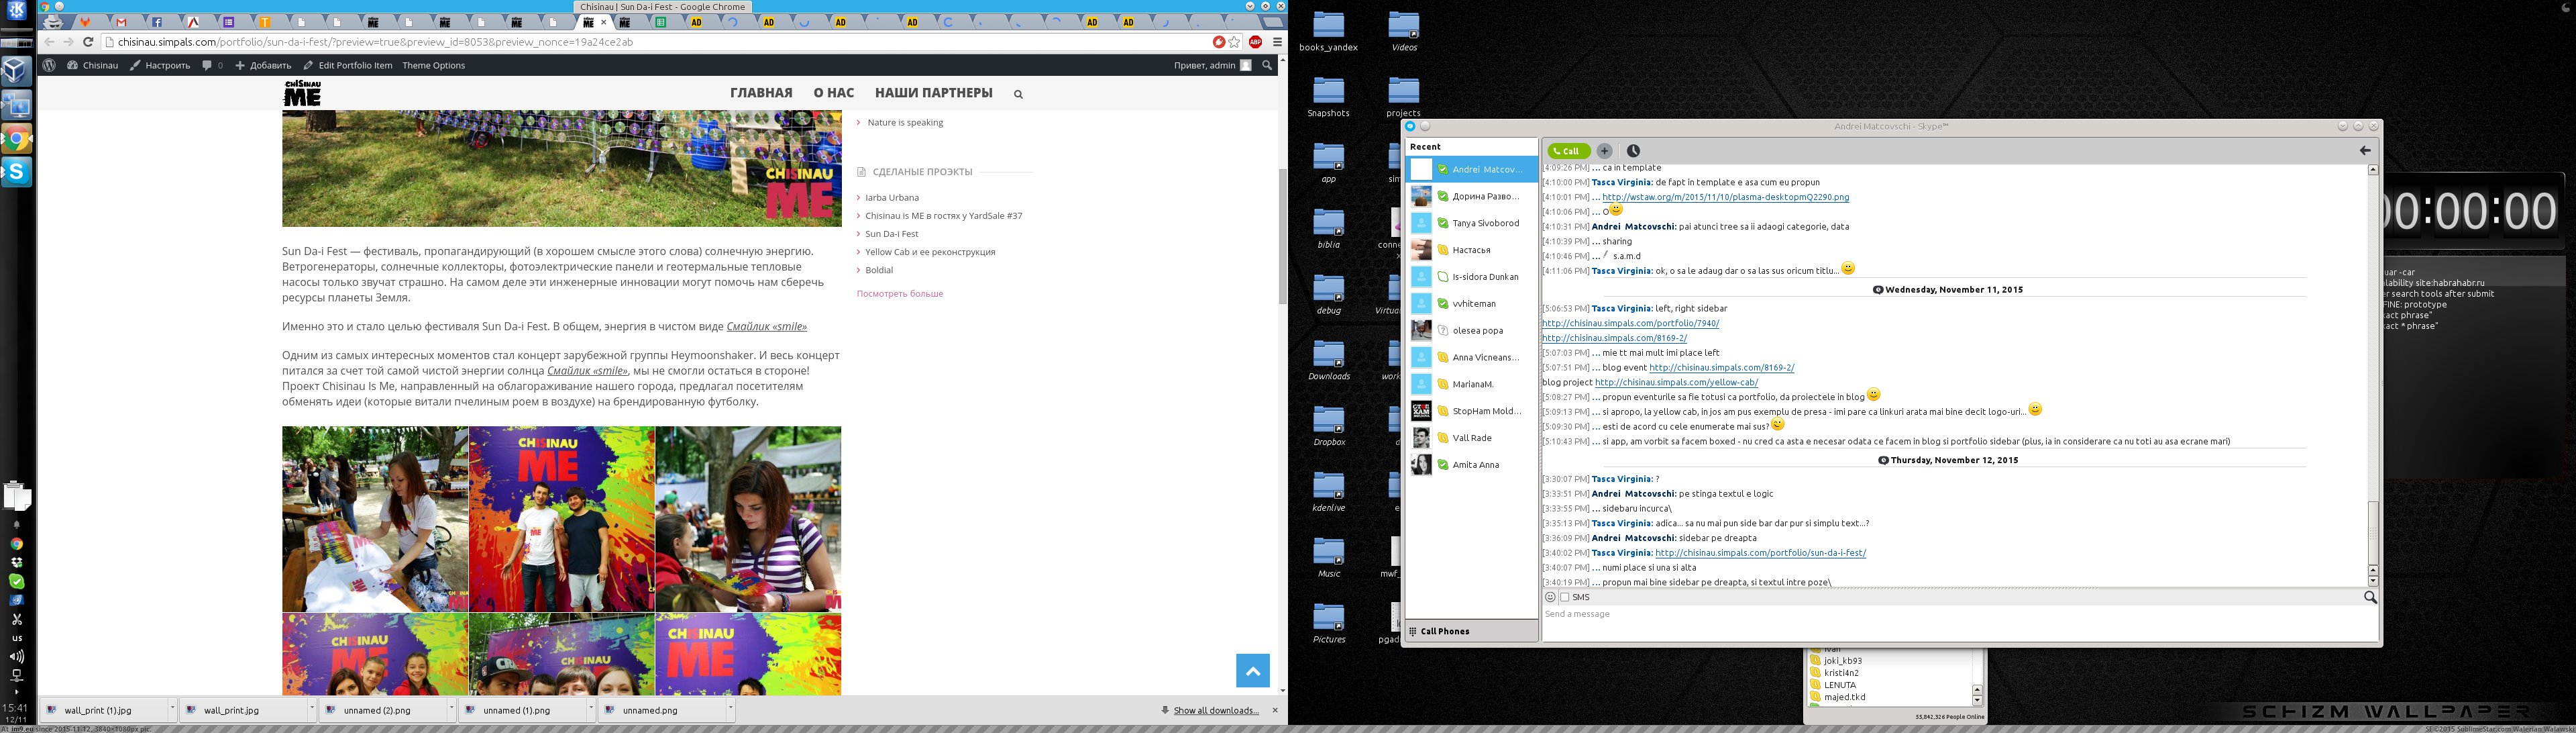
Task: Open the Nature is speaking link
Action: [905, 123]
